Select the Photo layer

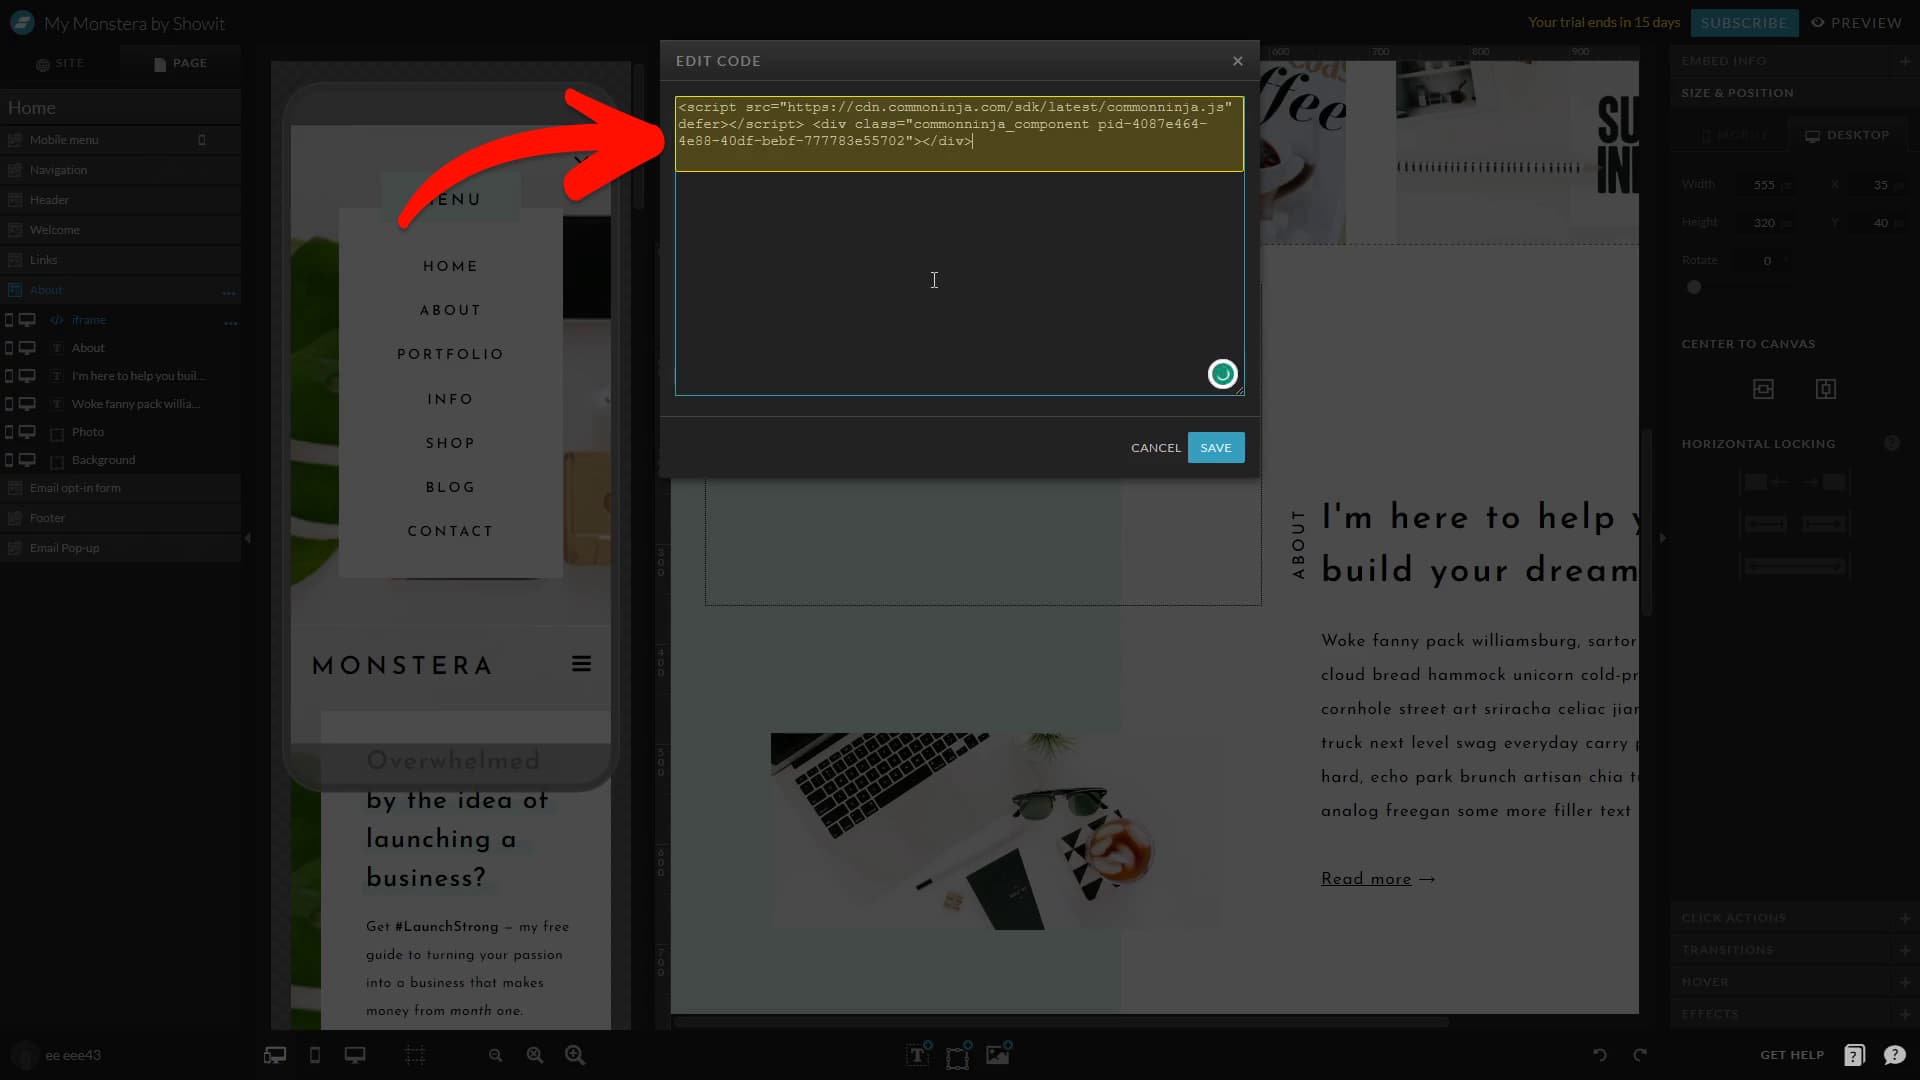tap(87, 432)
